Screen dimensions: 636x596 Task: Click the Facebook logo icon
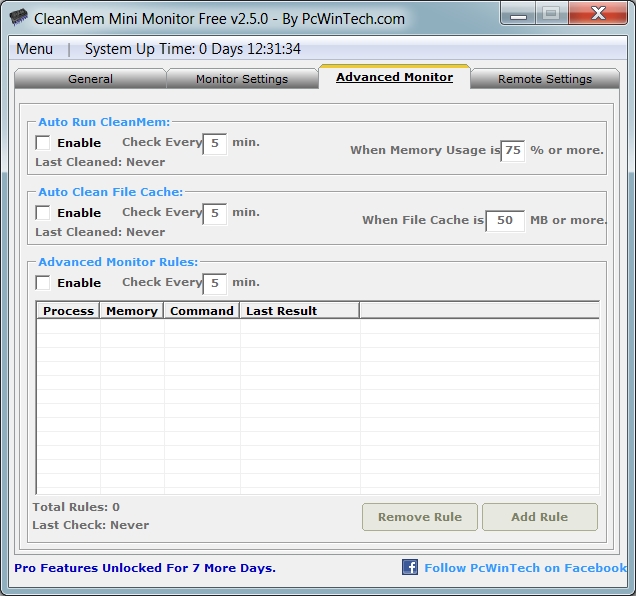tap(410, 567)
